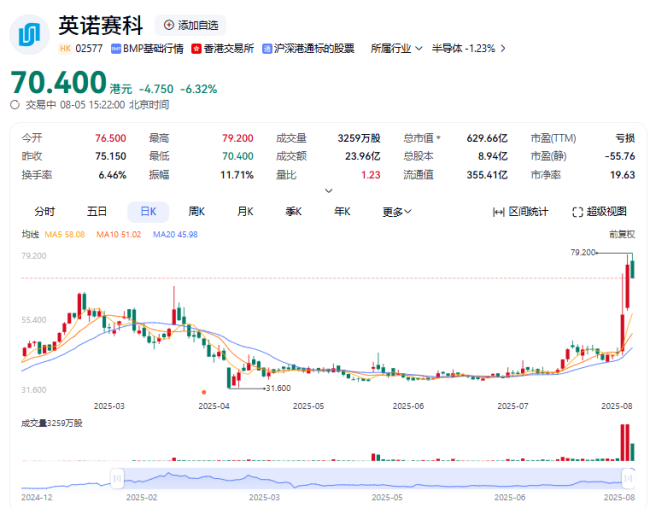
Task: Expand the 所属行业 dropdown
Action: point(396,48)
